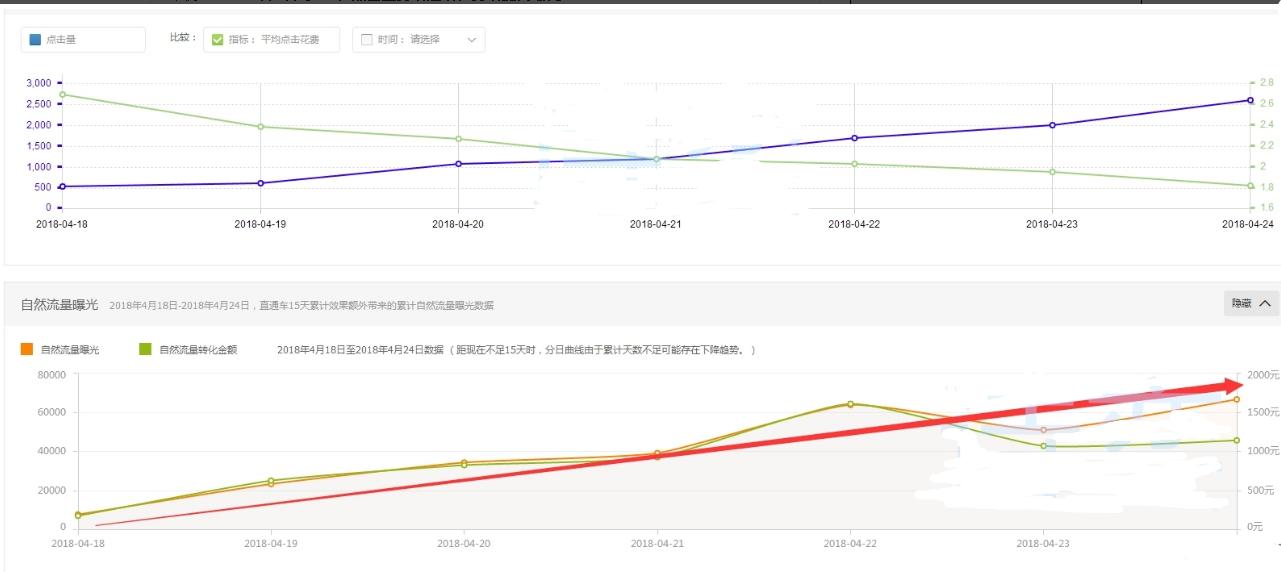Click the 2000元 value on lower right axis
Screen dimensions: 1281x572
(x=1261, y=375)
